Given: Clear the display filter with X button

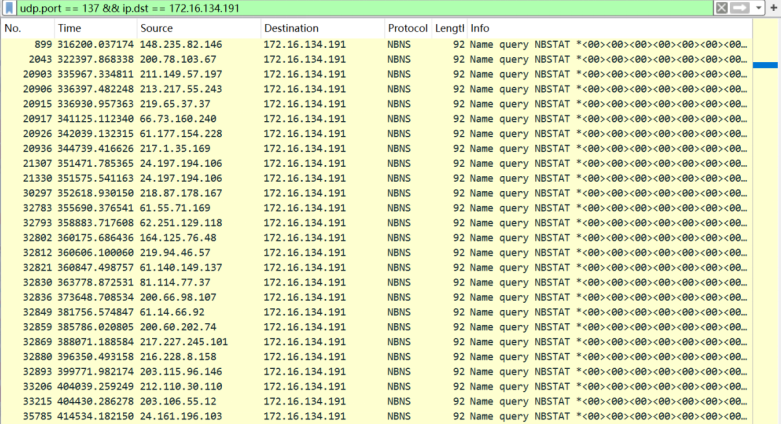Looking at the screenshot, I should (x=722, y=8).
